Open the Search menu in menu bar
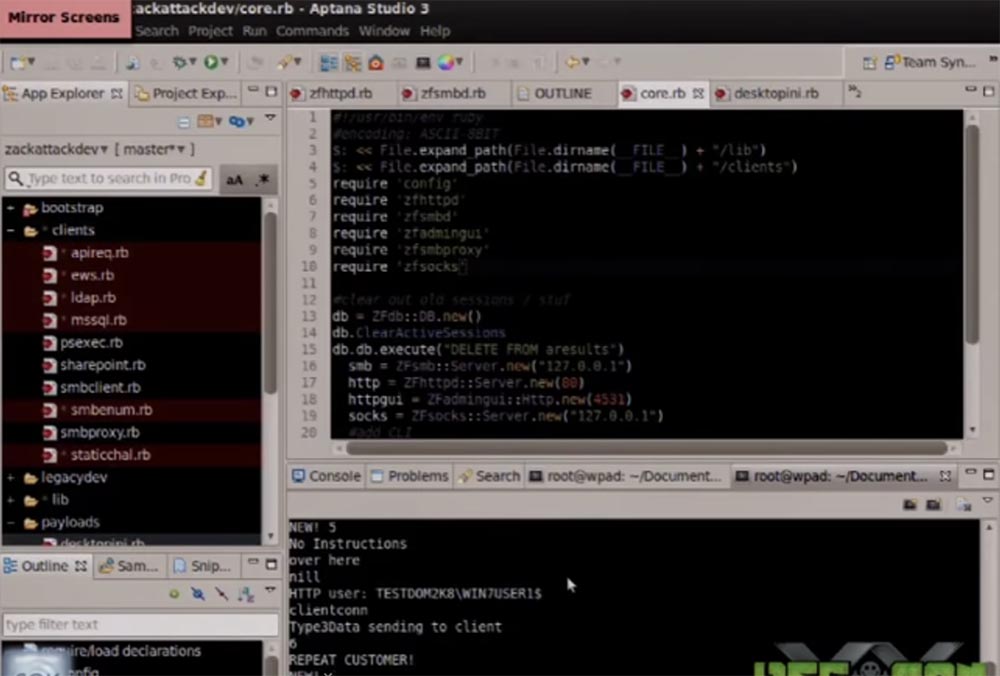 click(x=157, y=31)
